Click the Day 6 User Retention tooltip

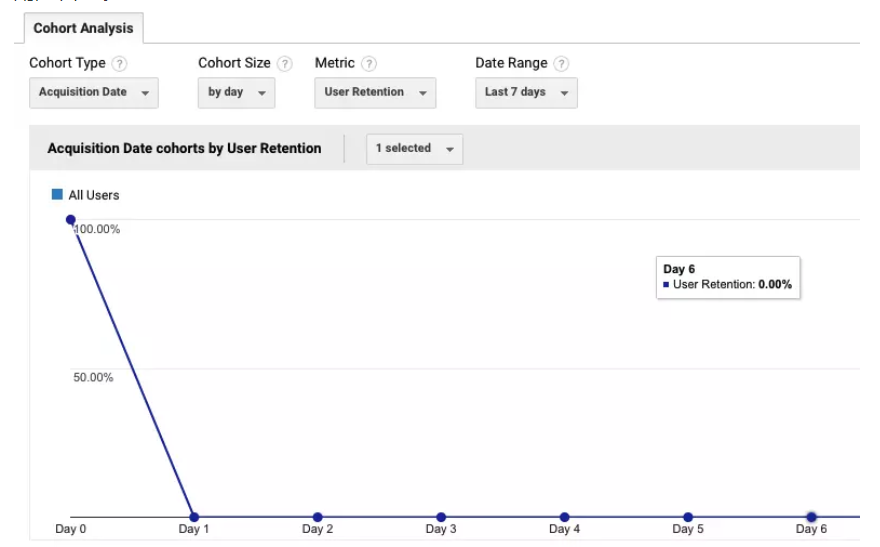[727, 277]
